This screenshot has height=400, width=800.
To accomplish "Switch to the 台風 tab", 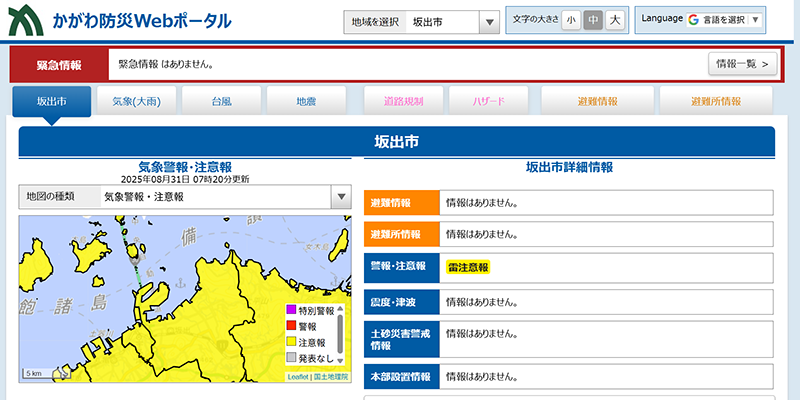I will click(x=221, y=102).
